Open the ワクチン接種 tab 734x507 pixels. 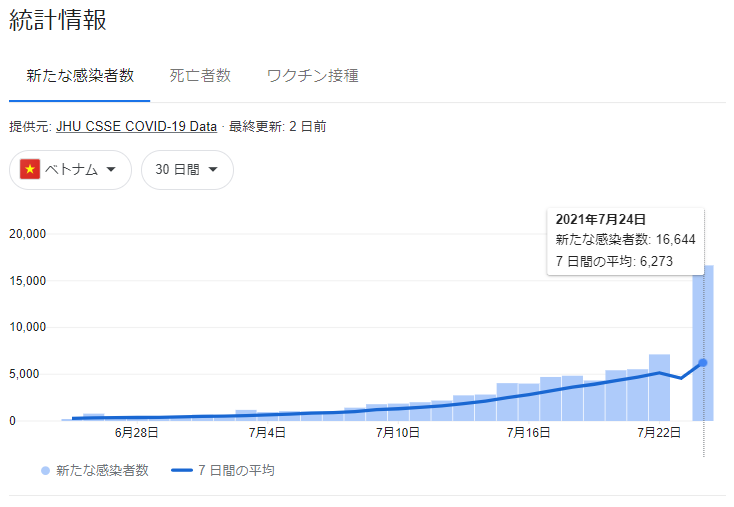coord(312,76)
